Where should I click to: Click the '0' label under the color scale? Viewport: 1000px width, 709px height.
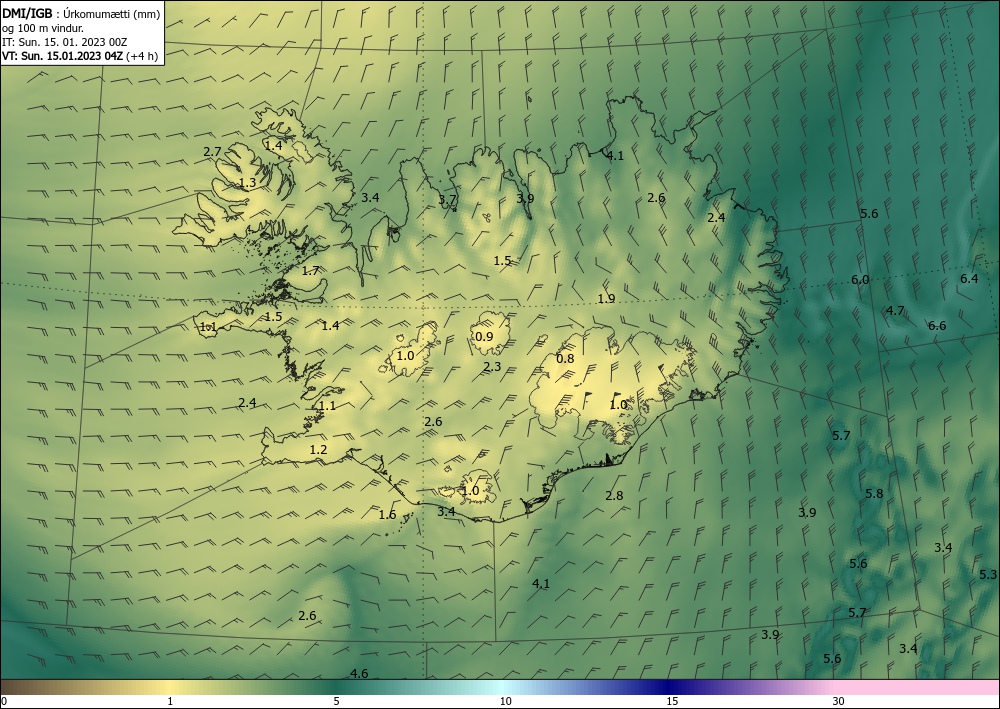click(4, 701)
